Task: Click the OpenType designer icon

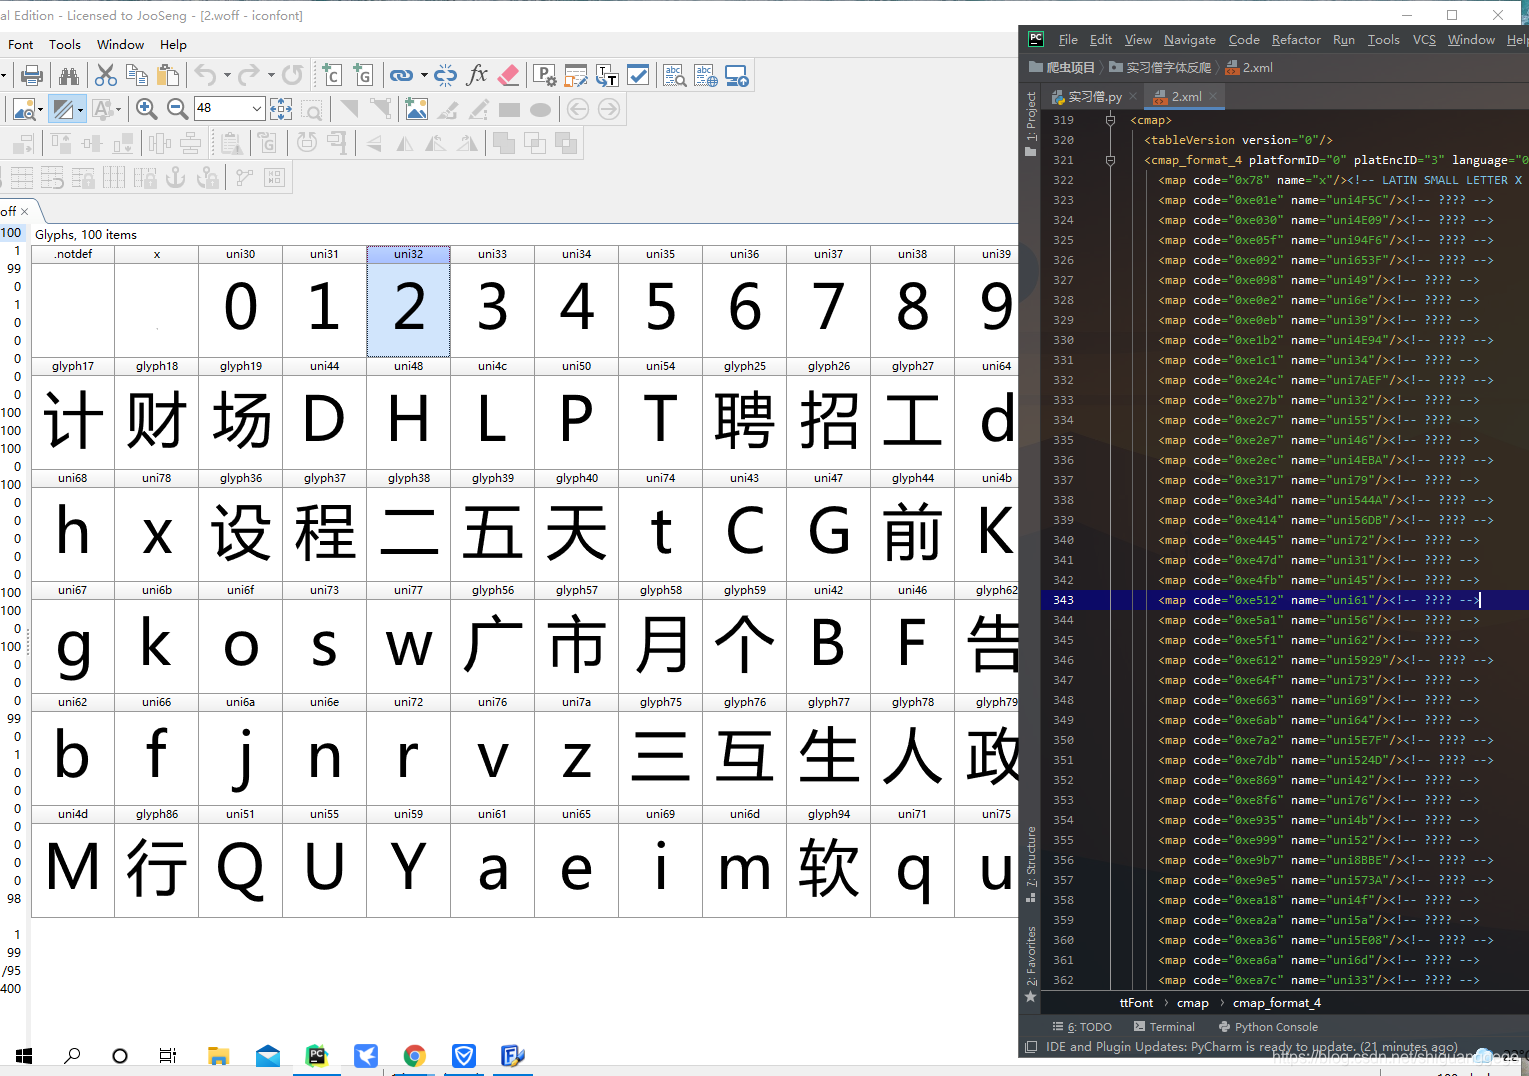Action: (576, 76)
